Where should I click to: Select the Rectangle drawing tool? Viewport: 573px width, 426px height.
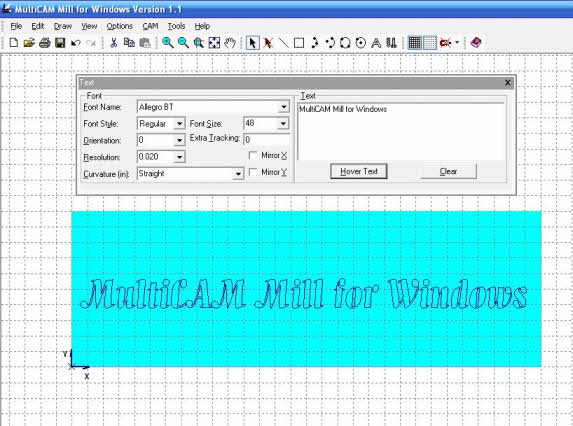[299, 43]
